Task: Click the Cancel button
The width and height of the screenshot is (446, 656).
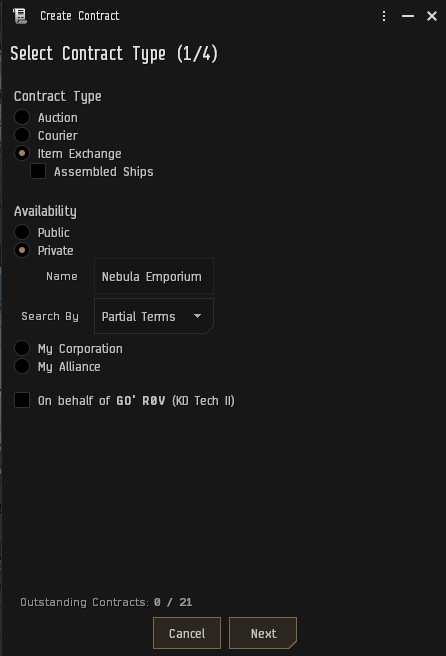Action: click(187, 633)
